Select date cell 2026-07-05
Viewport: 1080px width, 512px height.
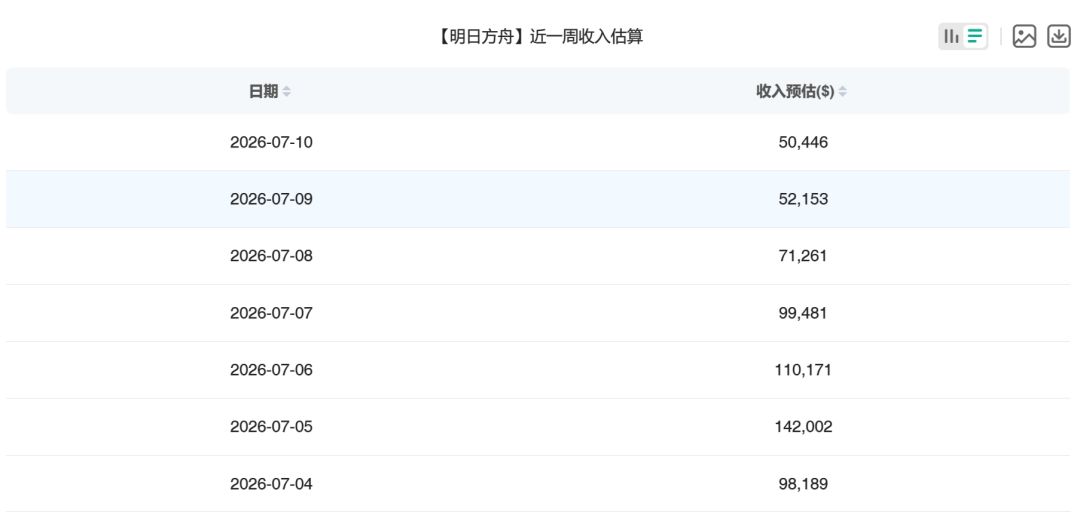[271, 427]
